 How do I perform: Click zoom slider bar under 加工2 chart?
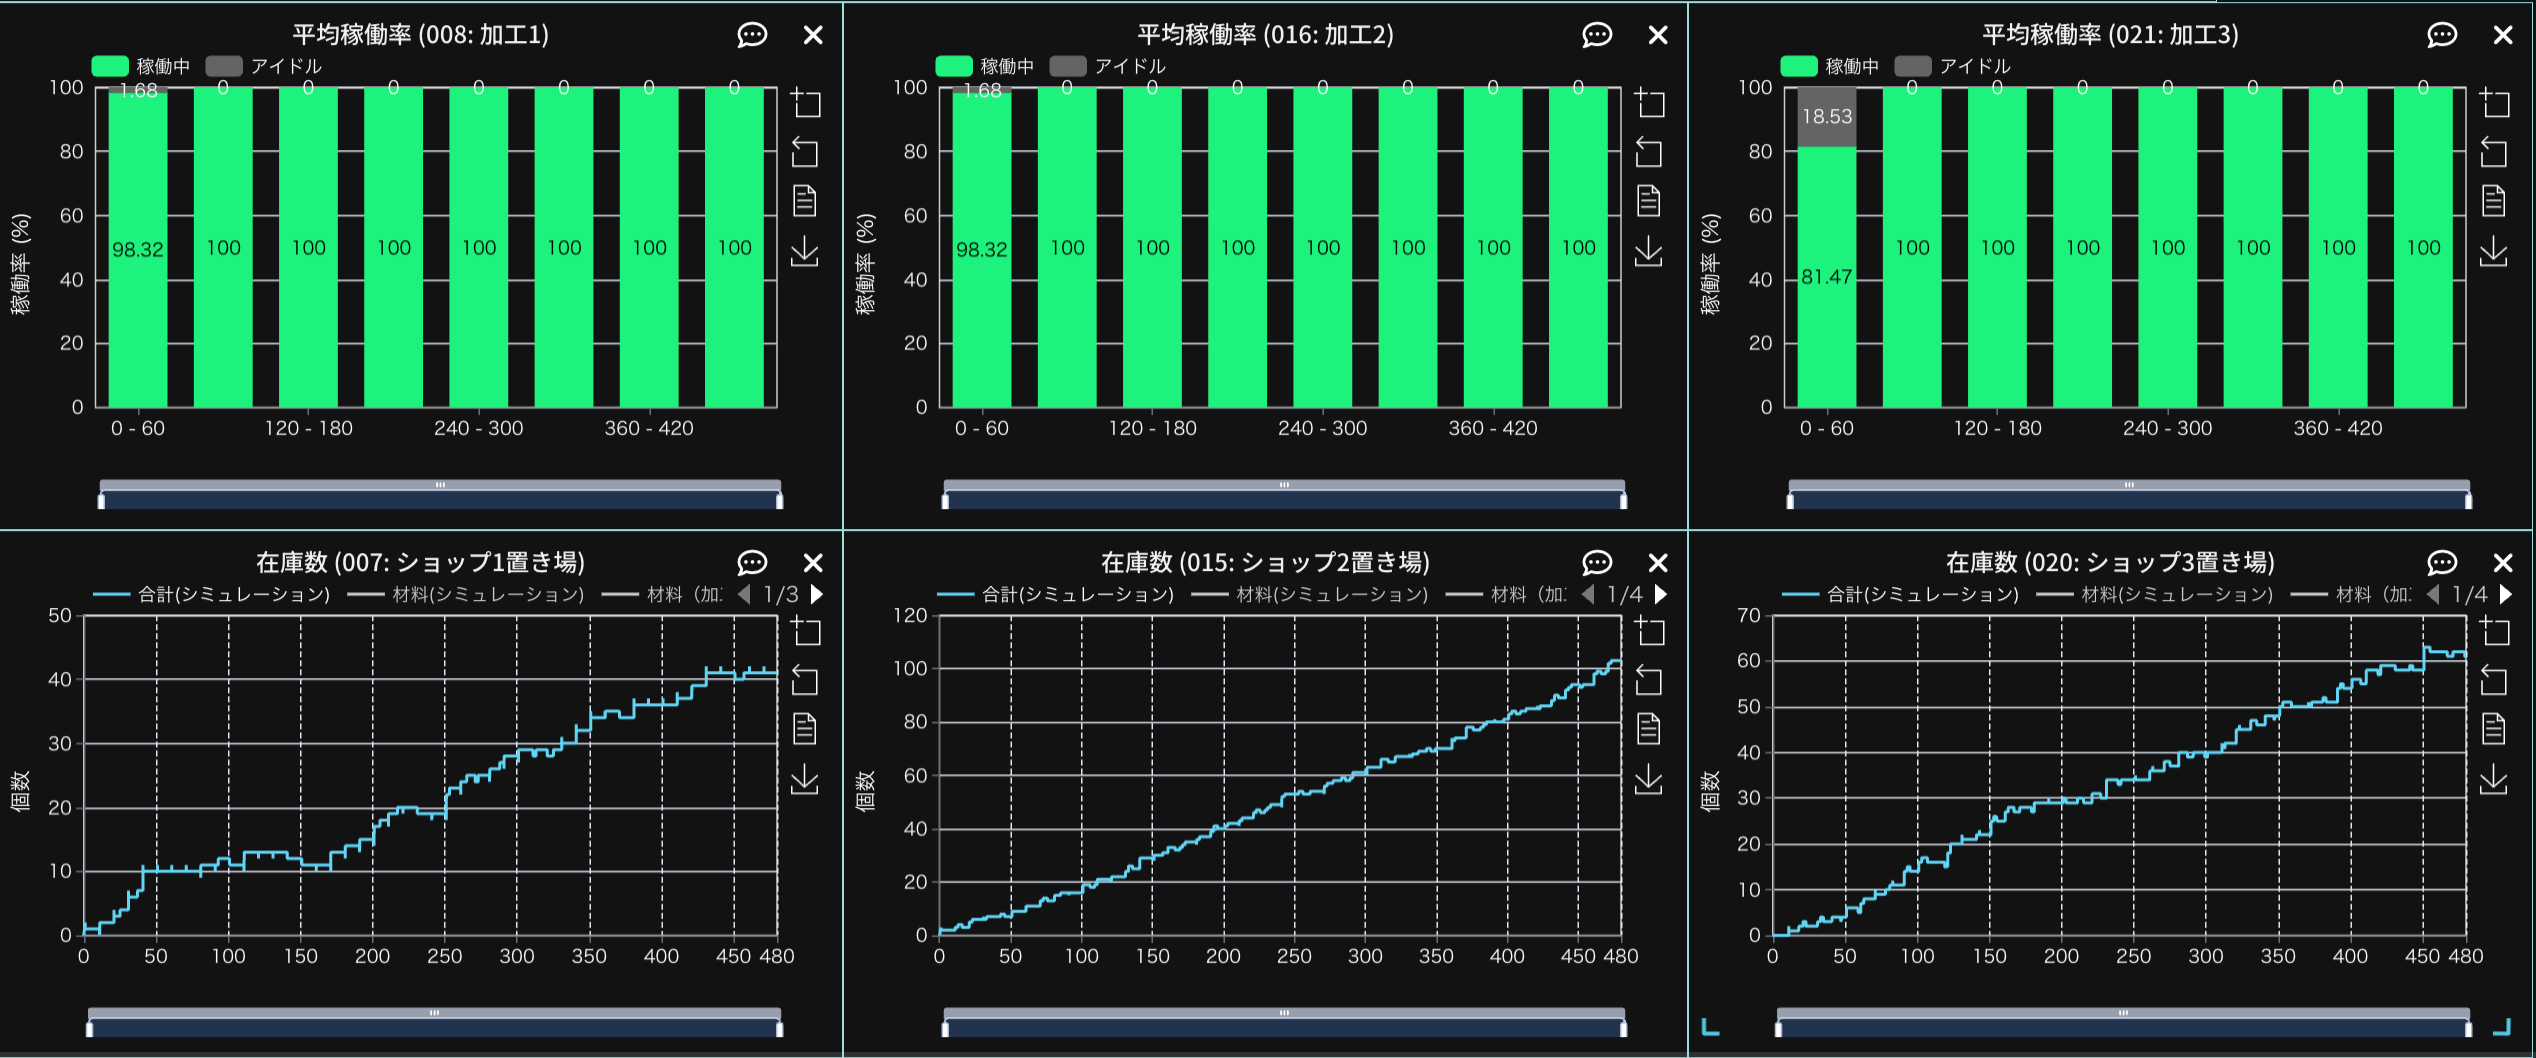point(1284,497)
